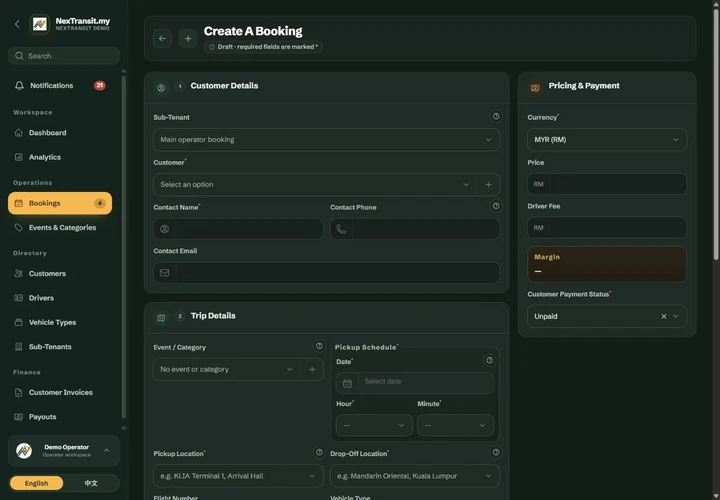Open Payouts page
Screen dimensions: 720x500
click(x=60, y=417)
